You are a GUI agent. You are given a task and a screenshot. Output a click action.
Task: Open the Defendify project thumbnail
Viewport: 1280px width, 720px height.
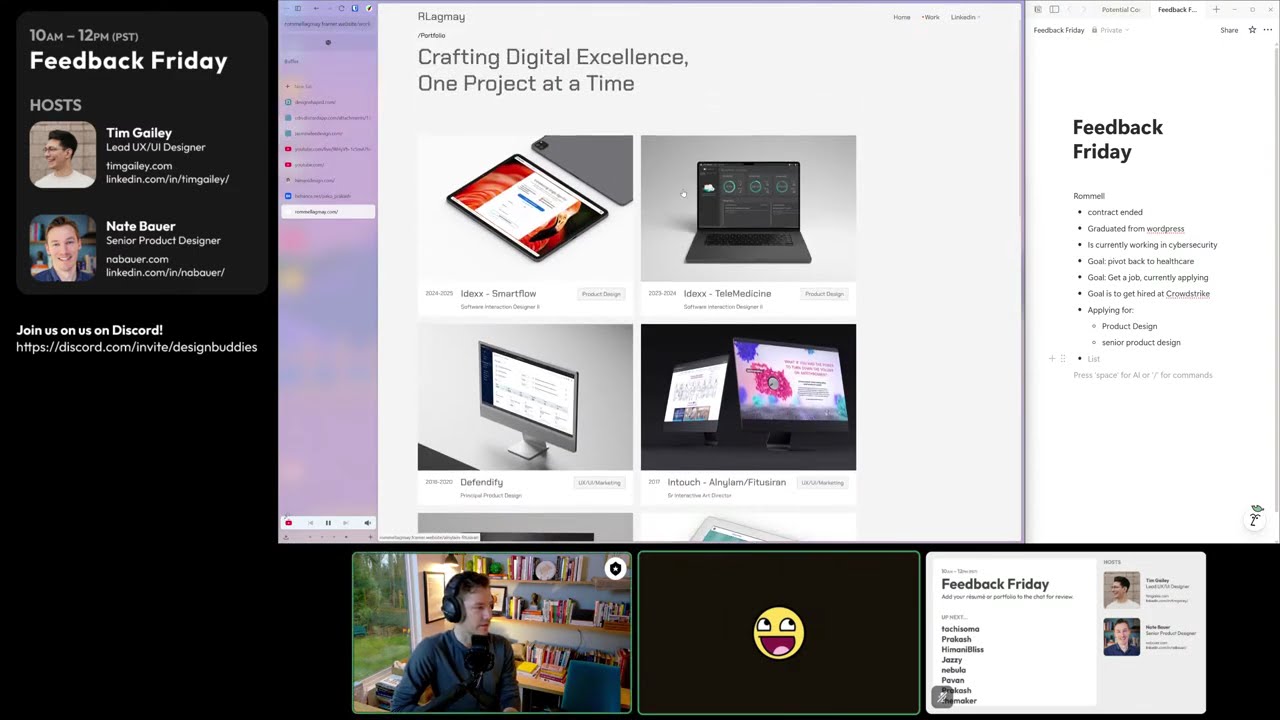pos(525,397)
